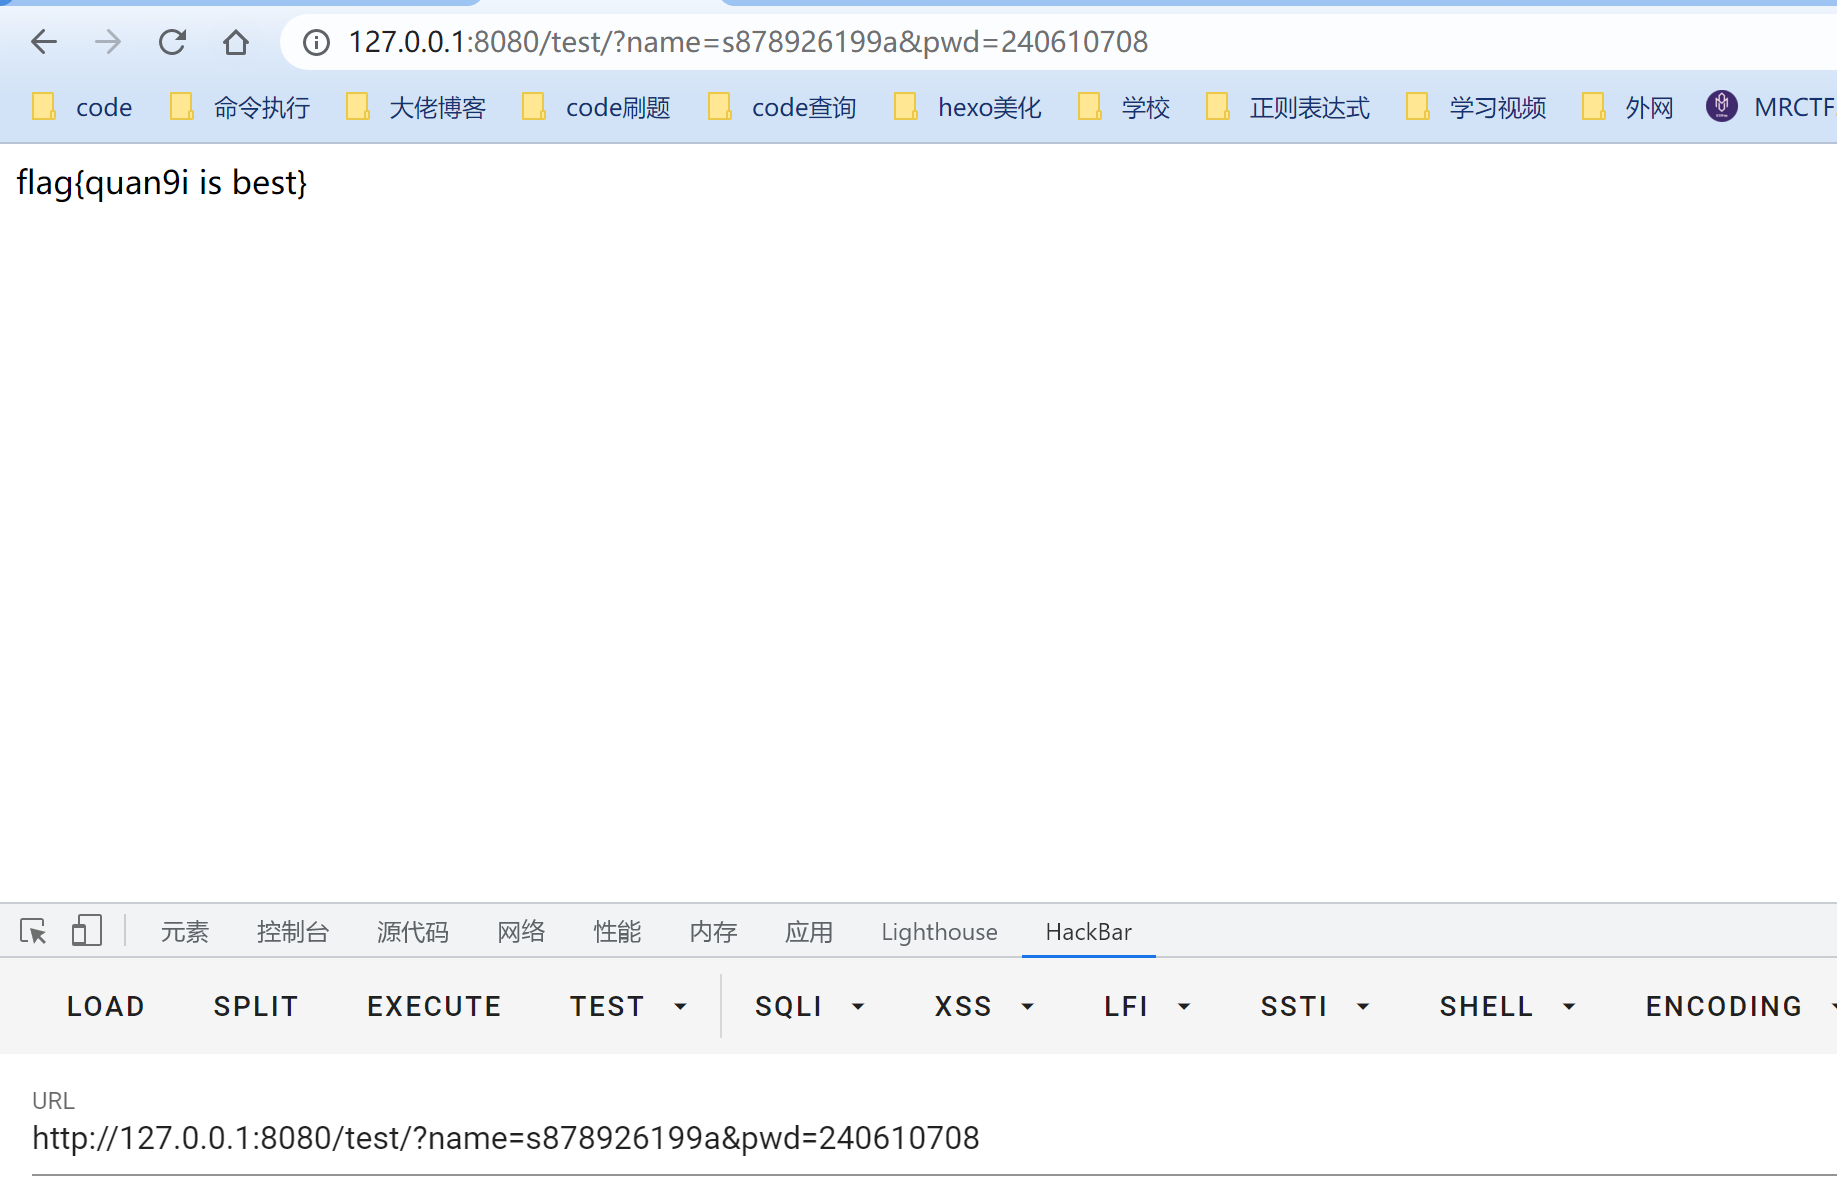The width and height of the screenshot is (1837, 1195).
Task: Switch to the 源代码 DevTools tab
Action: [x=413, y=932]
